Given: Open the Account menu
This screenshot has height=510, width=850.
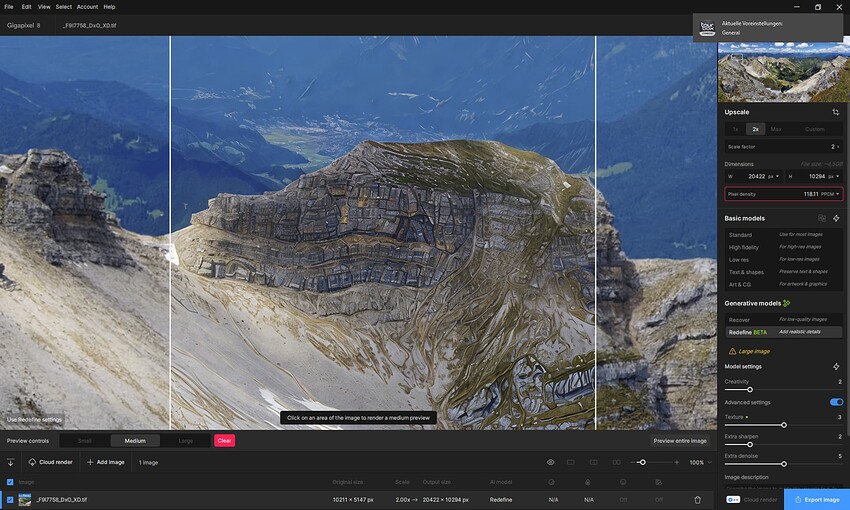Looking at the screenshot, I should point(87,7).
